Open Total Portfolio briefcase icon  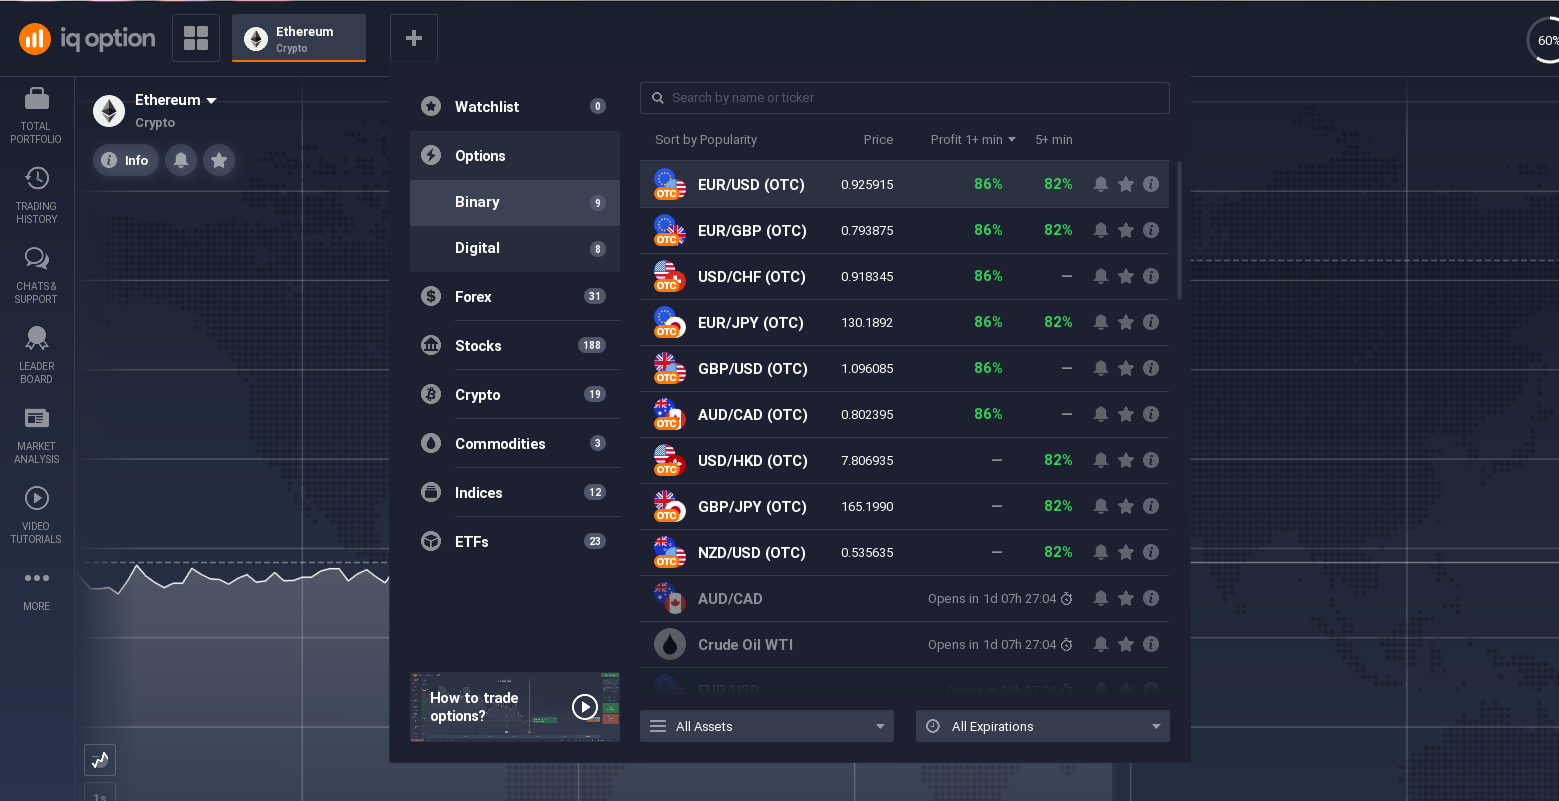(36, 99)
